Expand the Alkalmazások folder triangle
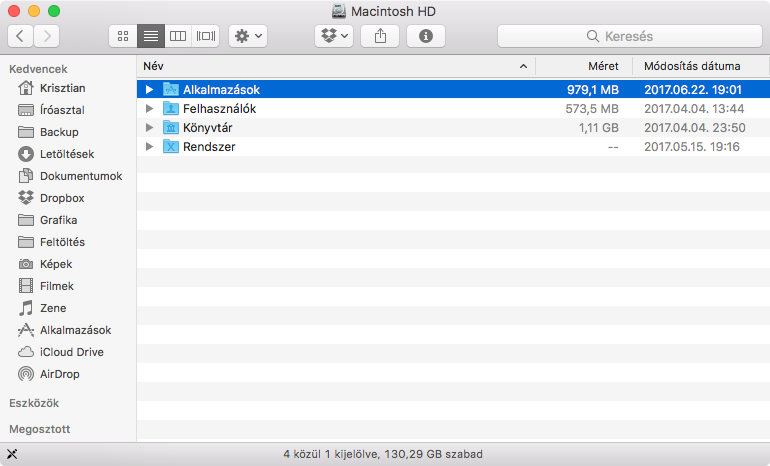770x466 pixels. click(x=149, y=89)
